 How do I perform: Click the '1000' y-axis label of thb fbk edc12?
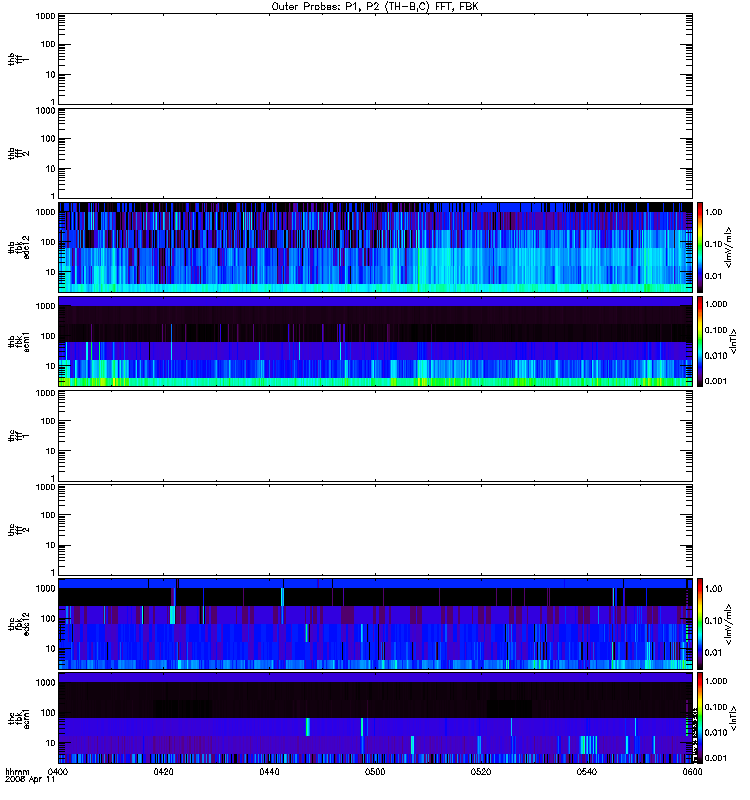coord(45,212)
